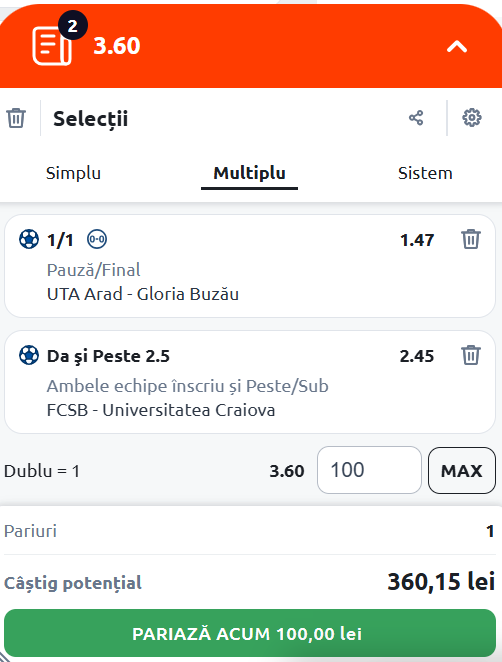Screen dimensions: 502x662
Task: Switch to the Simplu tab
Action: point(73,173)
